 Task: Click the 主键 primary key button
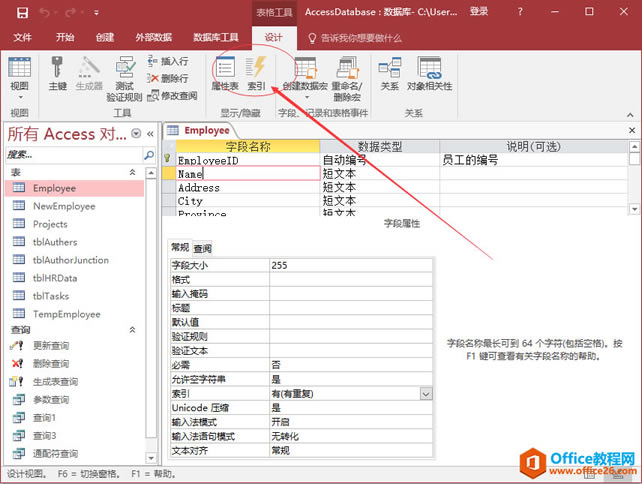[57, 73]
